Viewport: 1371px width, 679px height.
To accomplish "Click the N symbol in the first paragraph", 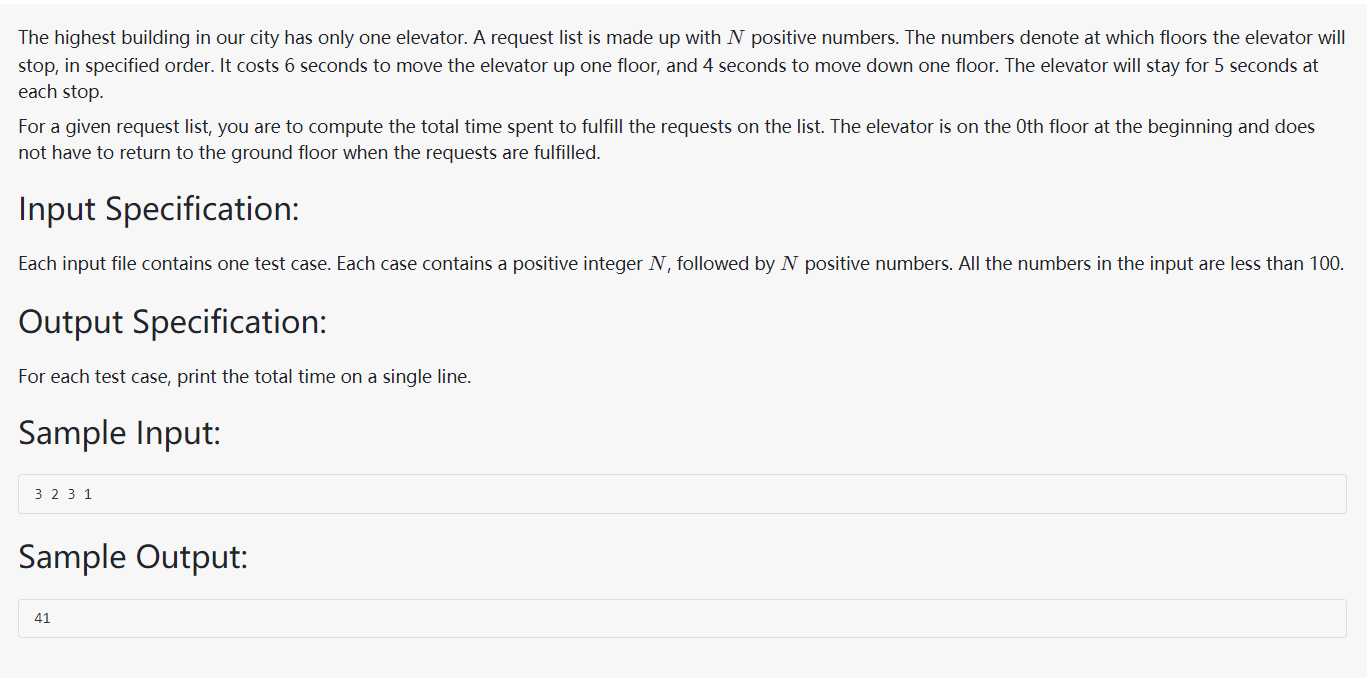I will click(x=736, y=39).
